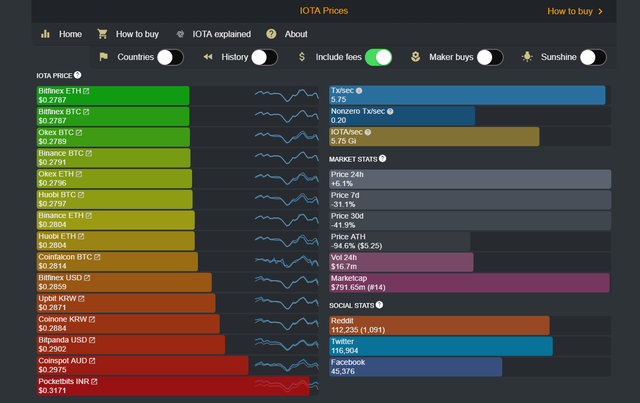
Task: Click the Tx/sec 5.75 stat bar
Action: point(467,95)
